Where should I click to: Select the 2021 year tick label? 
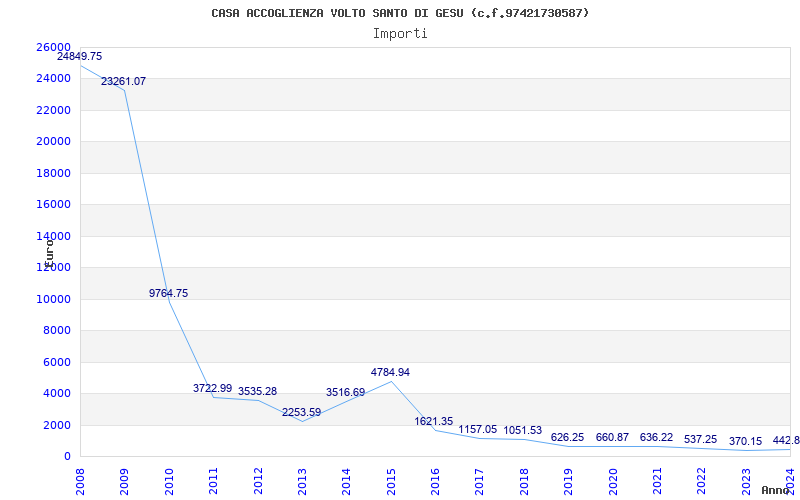[x=657, y=481]
